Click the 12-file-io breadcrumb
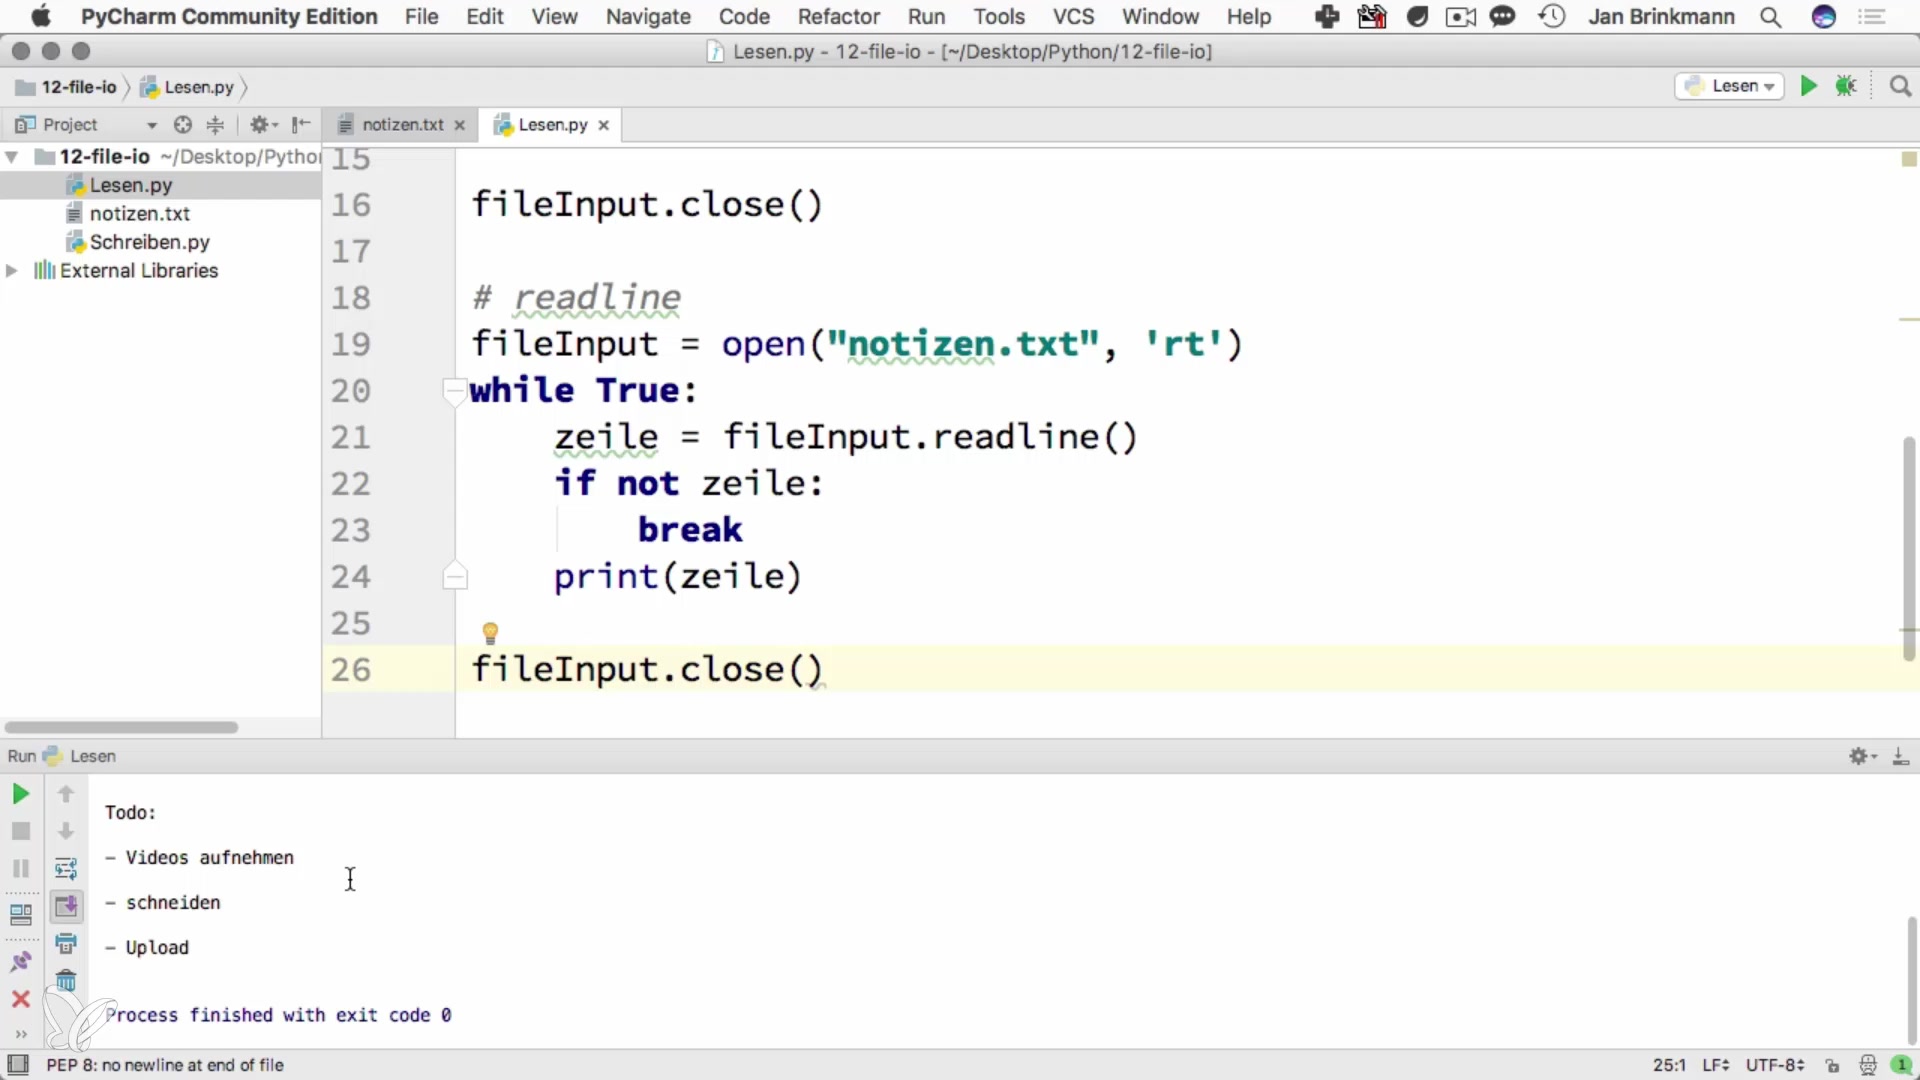Viewport: 1920px width, 1080px height. coord(78,87)
